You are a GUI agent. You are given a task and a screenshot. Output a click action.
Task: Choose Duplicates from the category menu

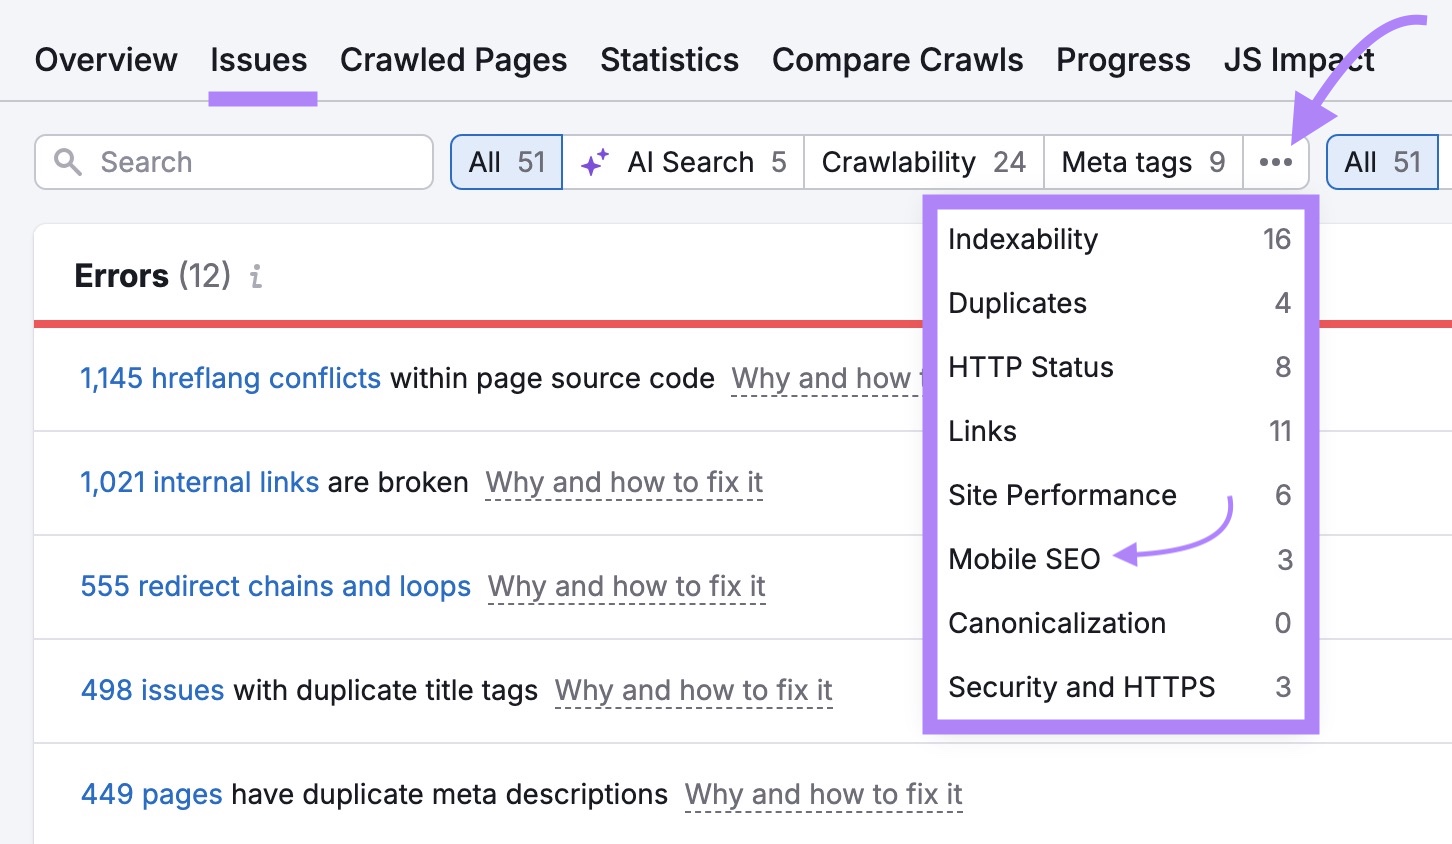coord(1017,304)
